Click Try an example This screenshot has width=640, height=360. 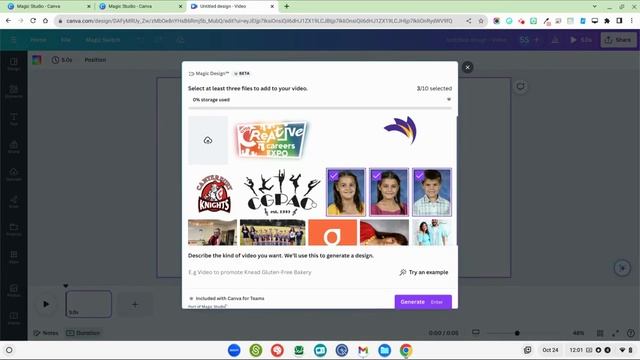coord(424,272)
